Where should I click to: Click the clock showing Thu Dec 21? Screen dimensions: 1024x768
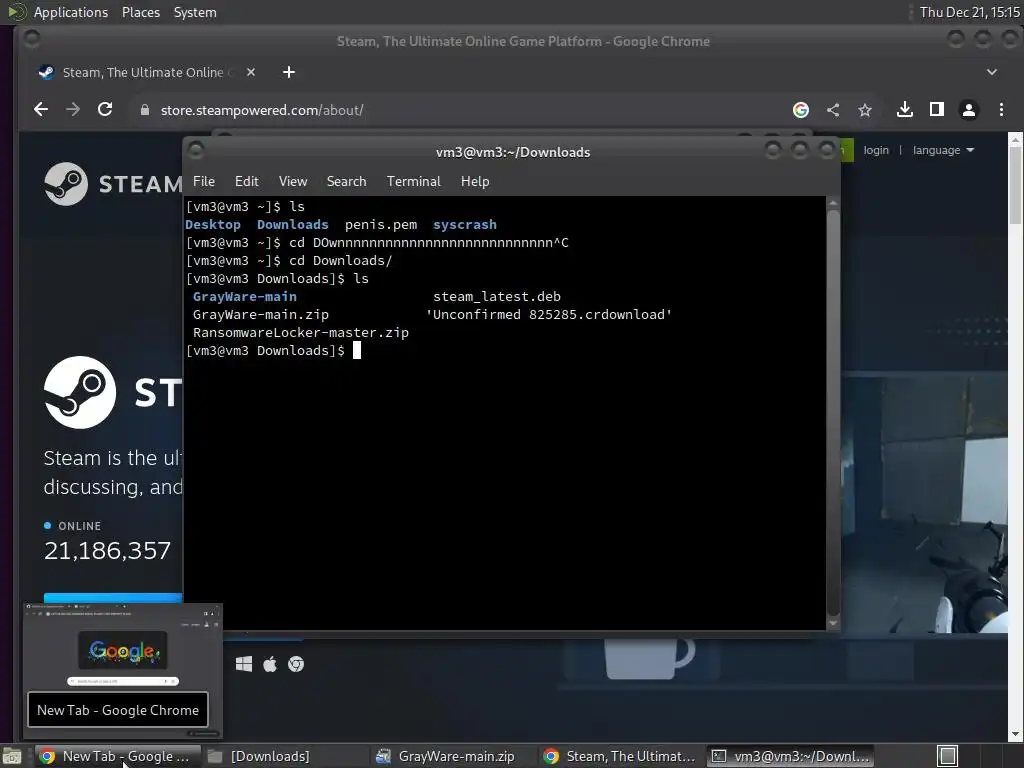pos(969,12)
